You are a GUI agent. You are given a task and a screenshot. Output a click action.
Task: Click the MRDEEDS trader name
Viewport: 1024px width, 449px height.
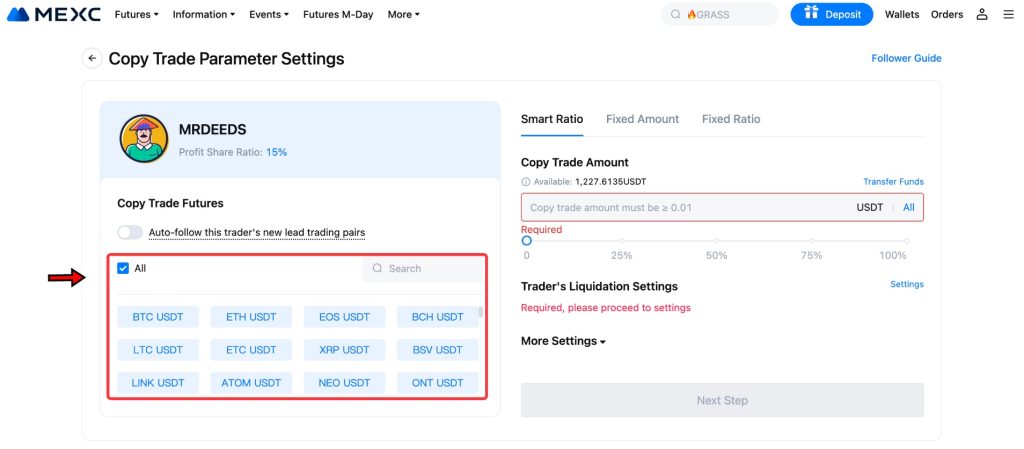click(x=212, y=129)
